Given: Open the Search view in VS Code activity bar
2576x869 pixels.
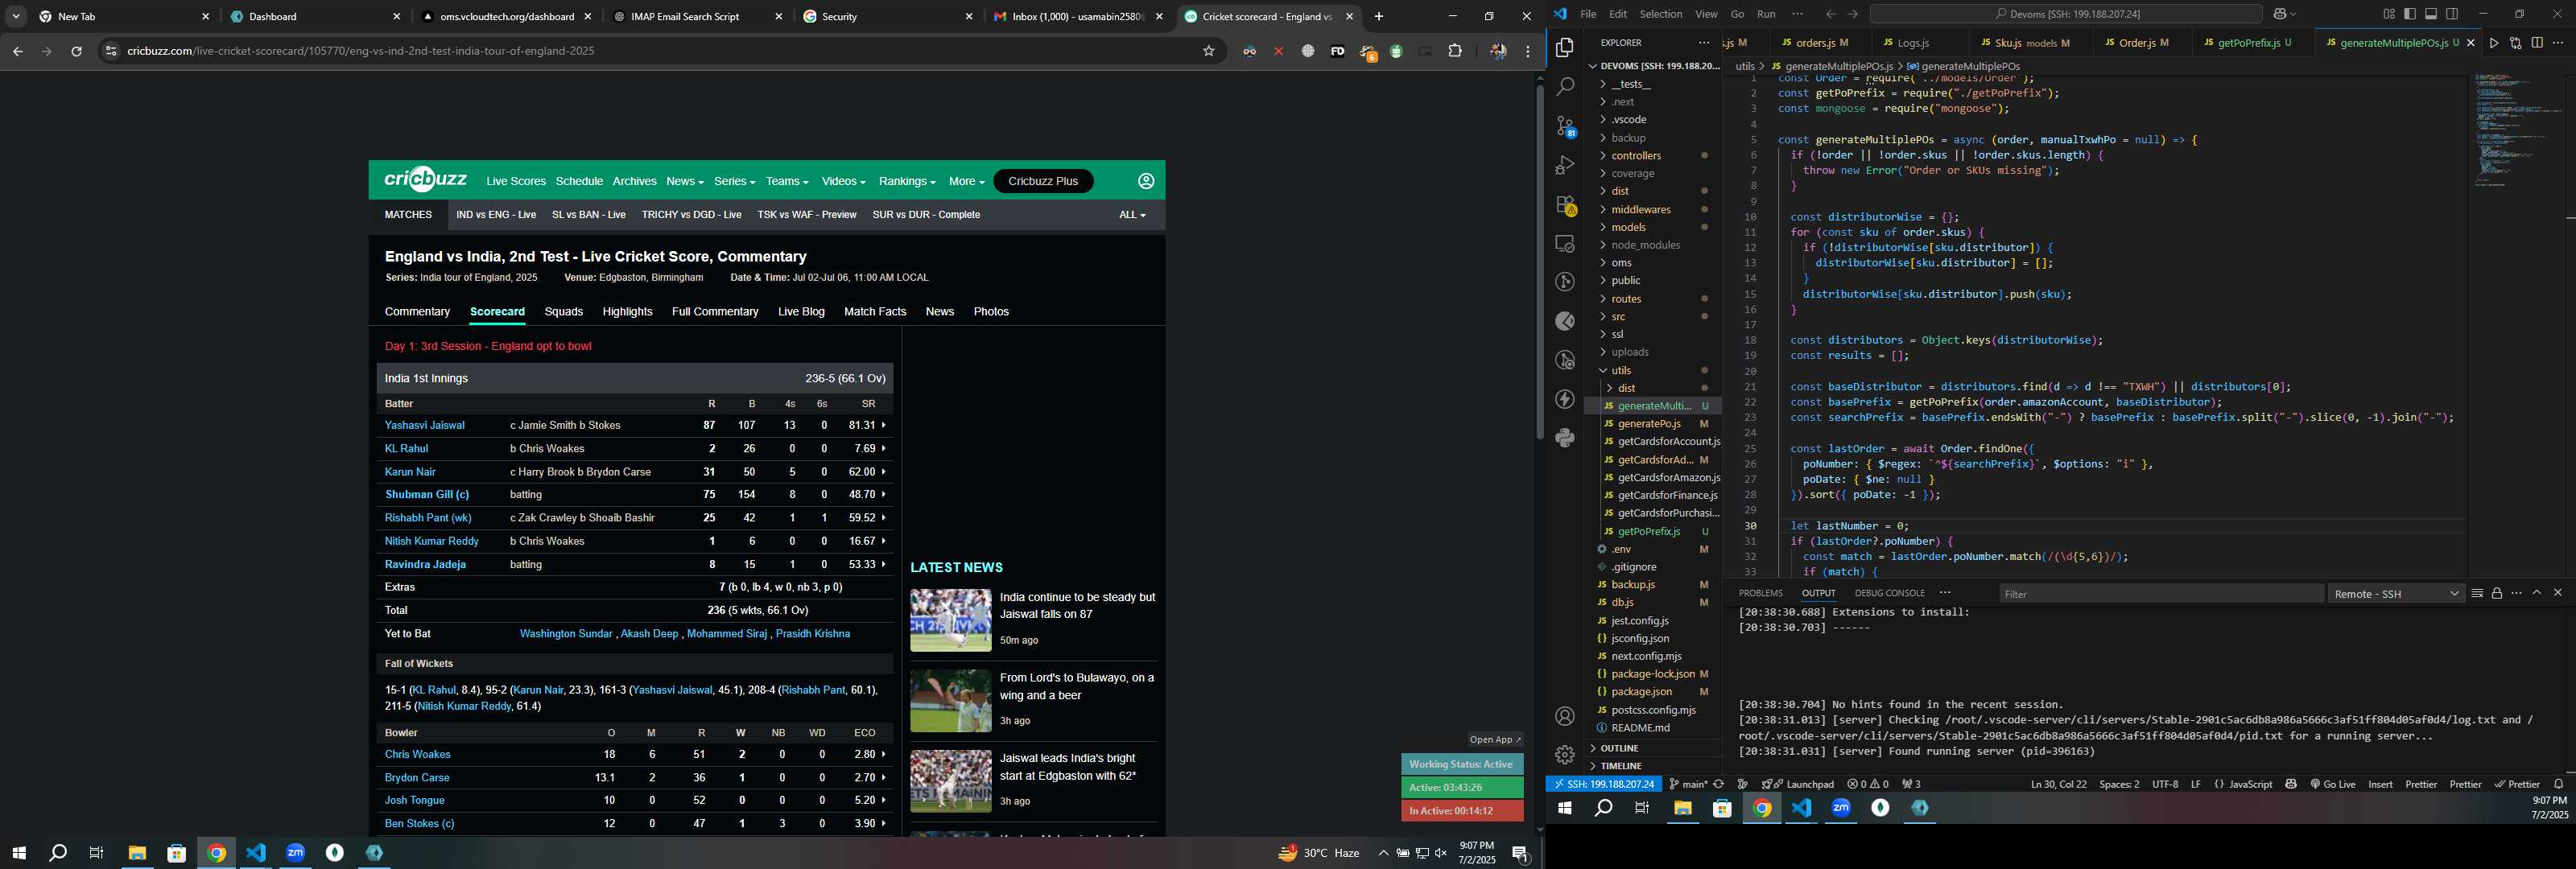Looking at the screenshot, I should [x=1565, y=87].
